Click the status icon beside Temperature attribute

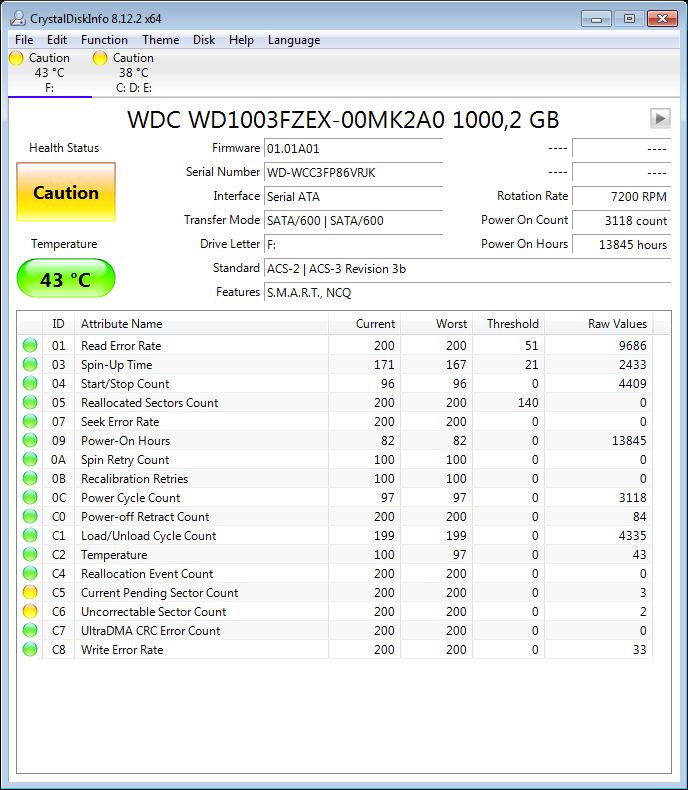coord(30,555)
